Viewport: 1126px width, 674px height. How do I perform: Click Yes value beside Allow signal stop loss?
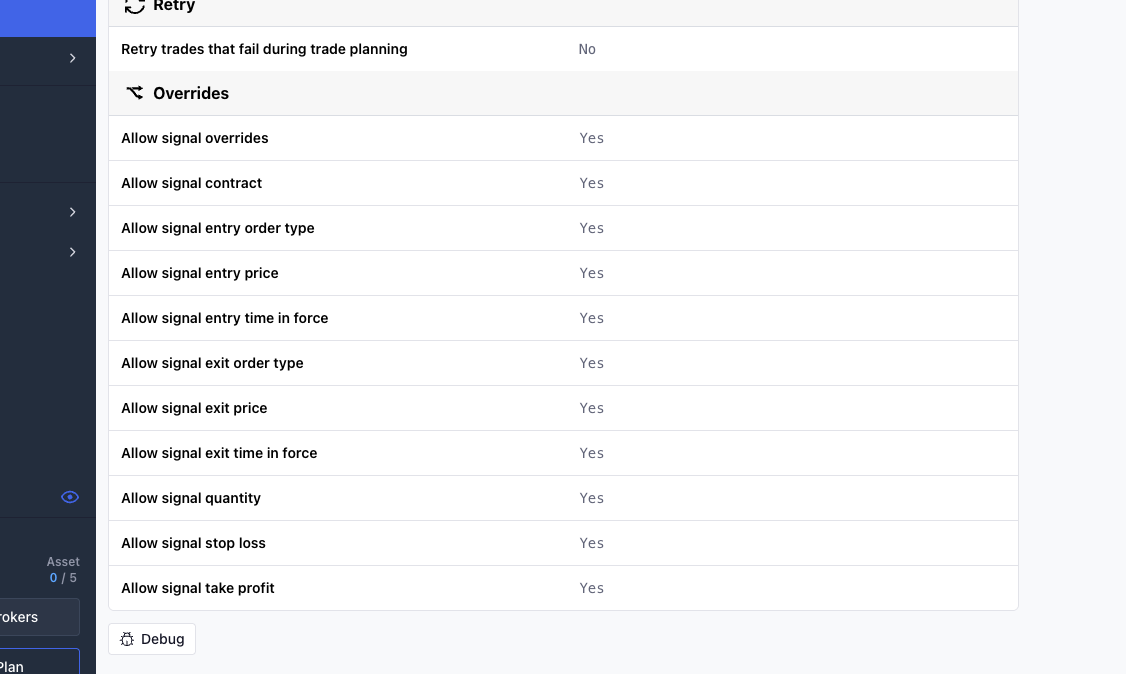click(591, 543)
